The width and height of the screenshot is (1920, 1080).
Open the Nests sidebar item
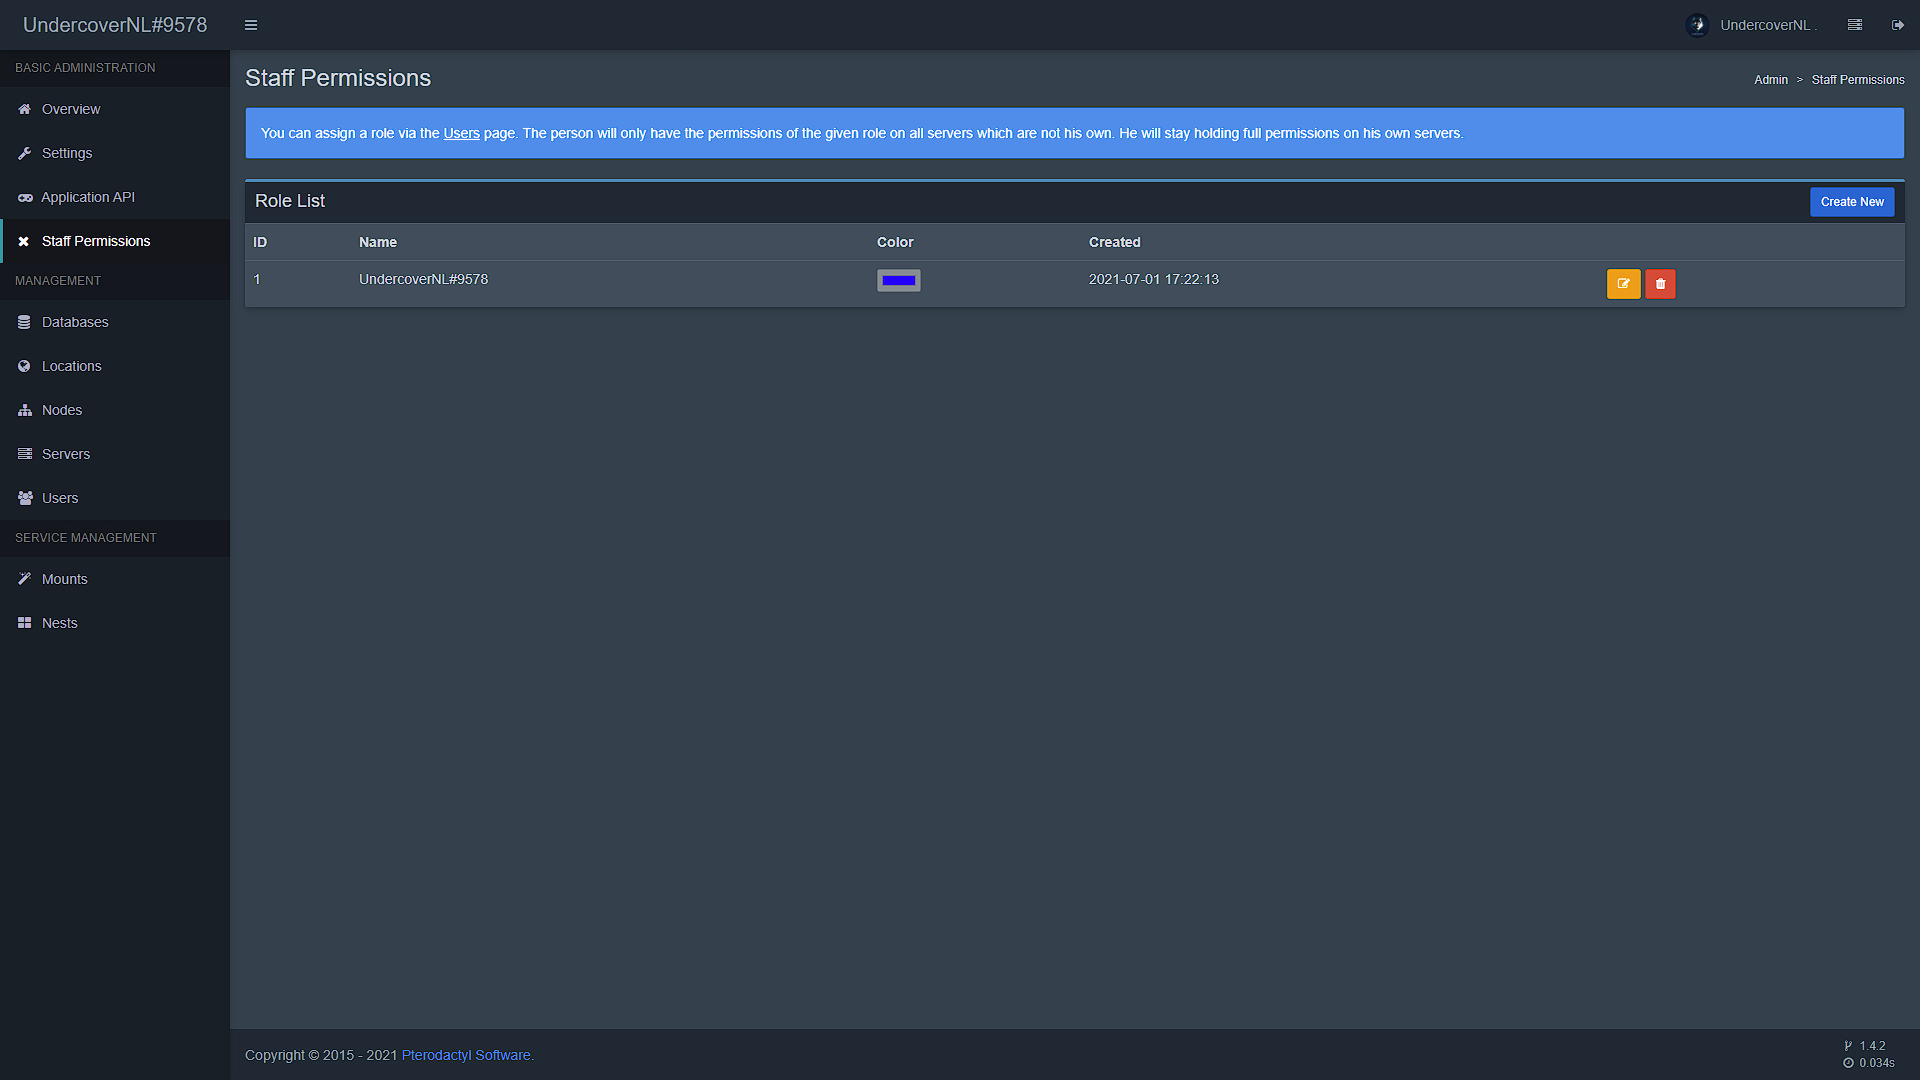(60, 623)
